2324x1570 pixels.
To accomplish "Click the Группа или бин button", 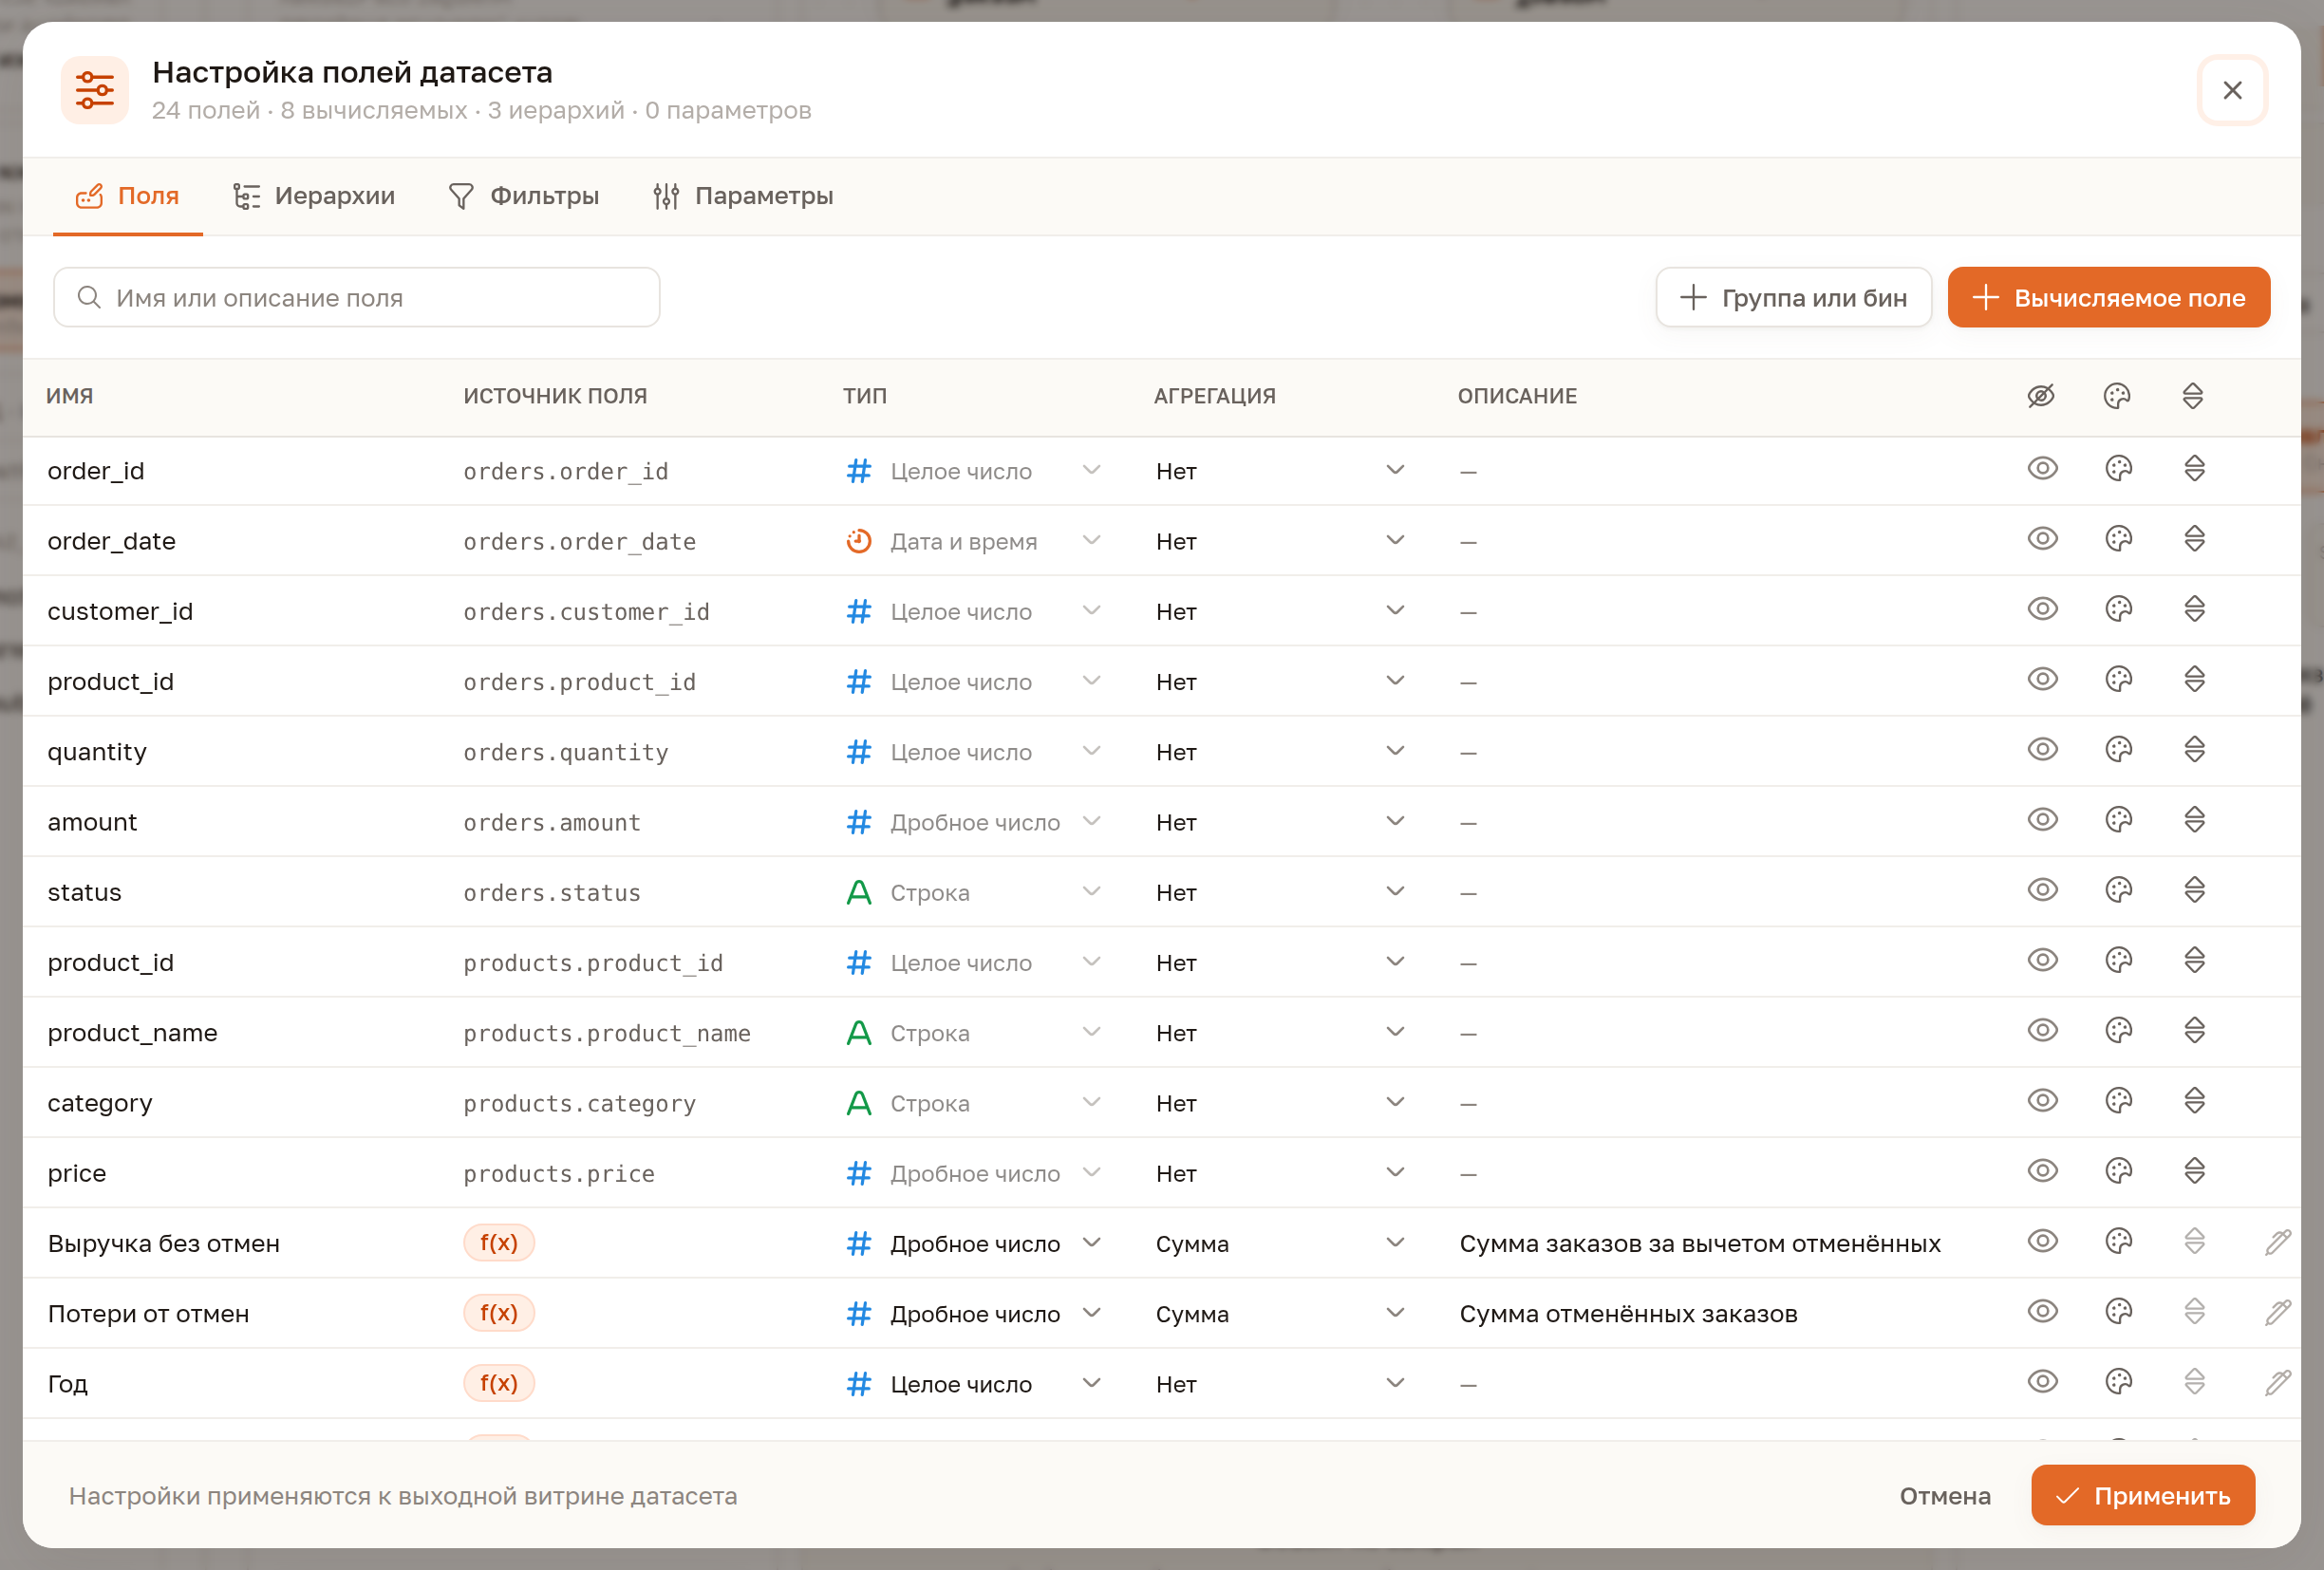I will 1793,297.
